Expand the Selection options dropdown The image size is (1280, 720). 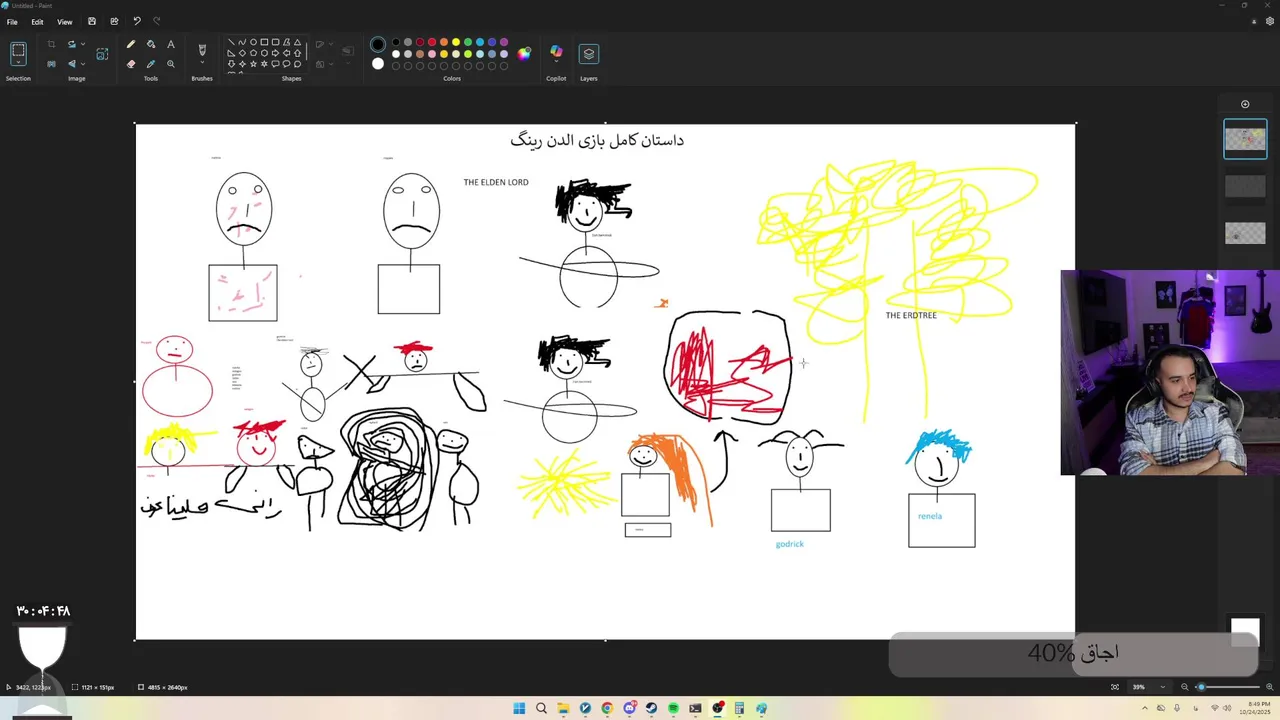(18, 64)
